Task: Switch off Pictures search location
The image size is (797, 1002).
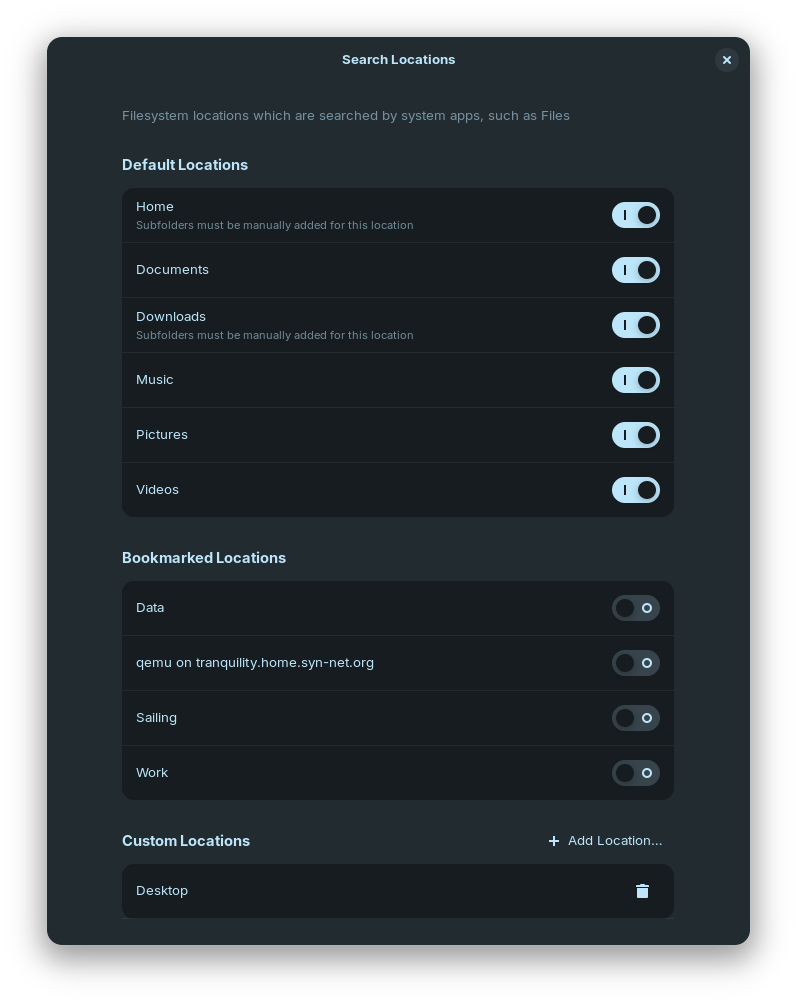Action: pos(636,435)
